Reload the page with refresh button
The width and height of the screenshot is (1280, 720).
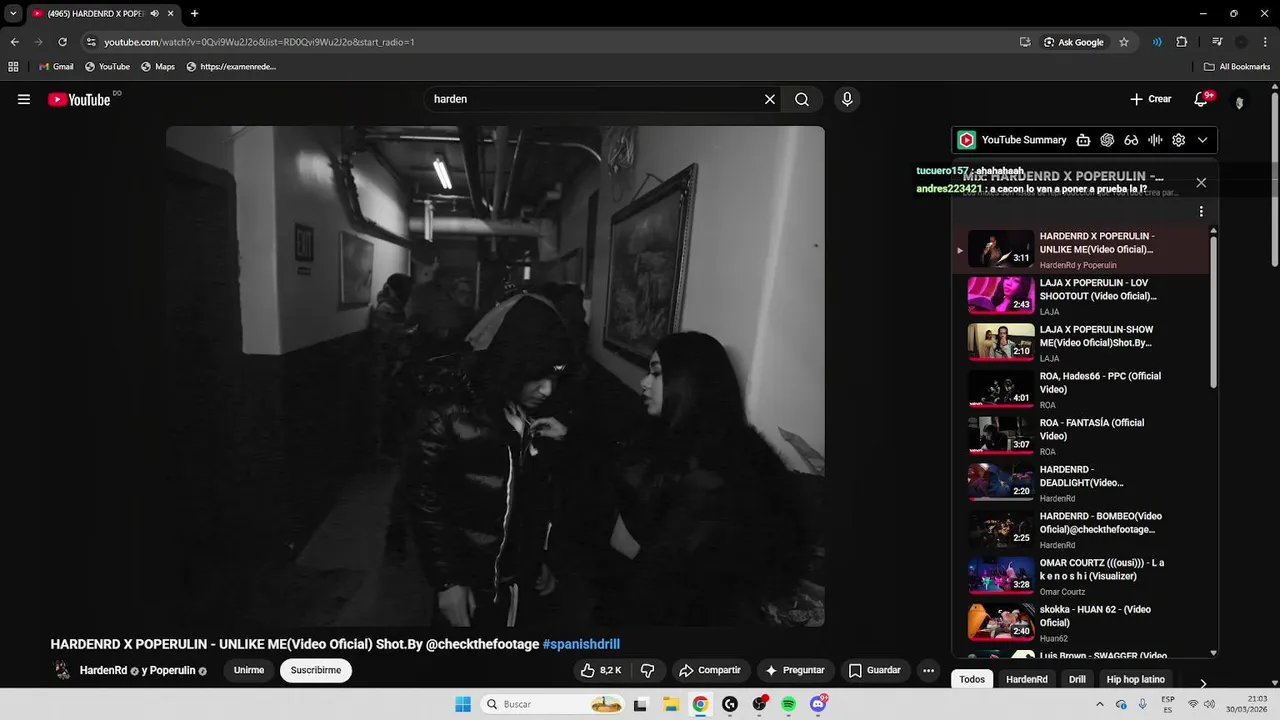pyautogui.click(x=62, y=42)
